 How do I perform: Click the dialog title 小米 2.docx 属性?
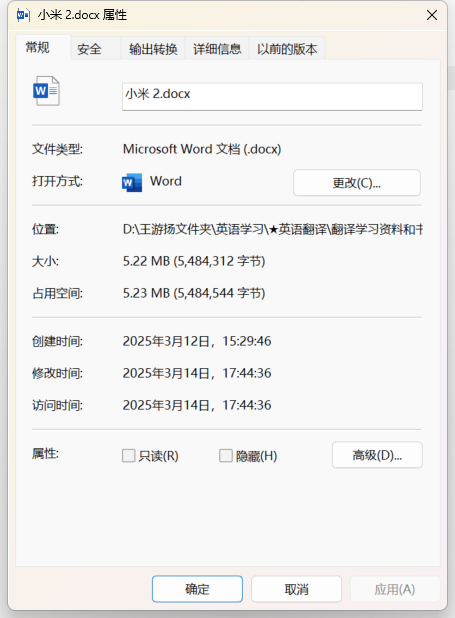tap(82, 15)
